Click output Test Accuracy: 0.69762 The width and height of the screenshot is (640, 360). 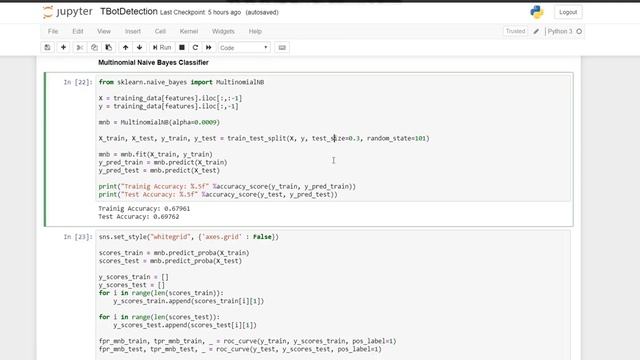(139, 217)
